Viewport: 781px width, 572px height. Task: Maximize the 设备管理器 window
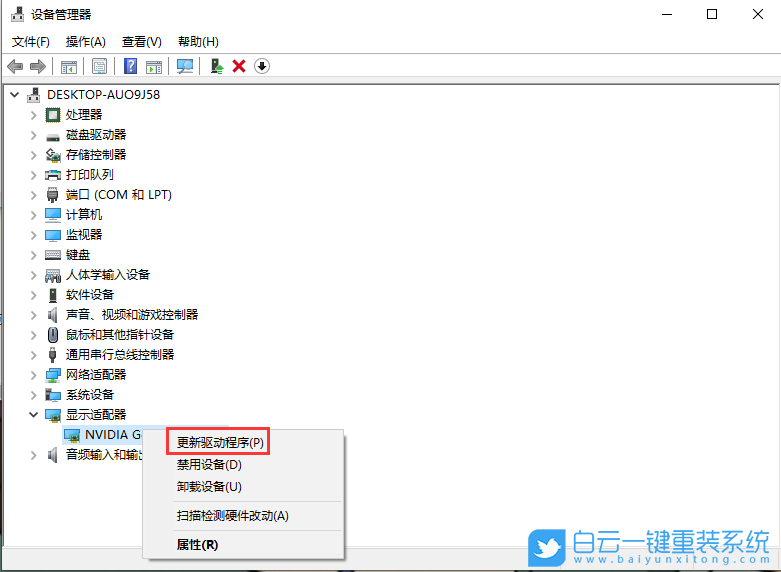(x=712, y=14)
